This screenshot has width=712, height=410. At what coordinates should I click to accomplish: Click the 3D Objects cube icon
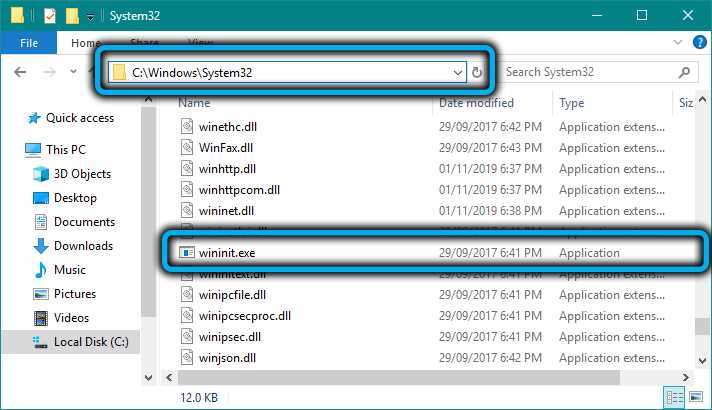point(41,174)
